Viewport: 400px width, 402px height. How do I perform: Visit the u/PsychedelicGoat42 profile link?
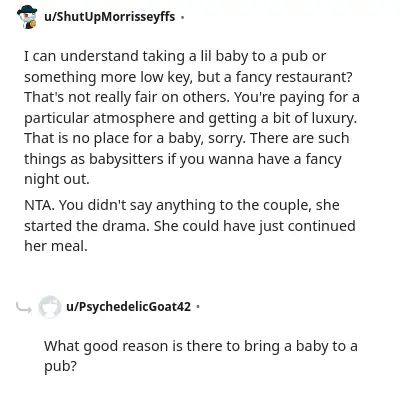coord(128,306)
